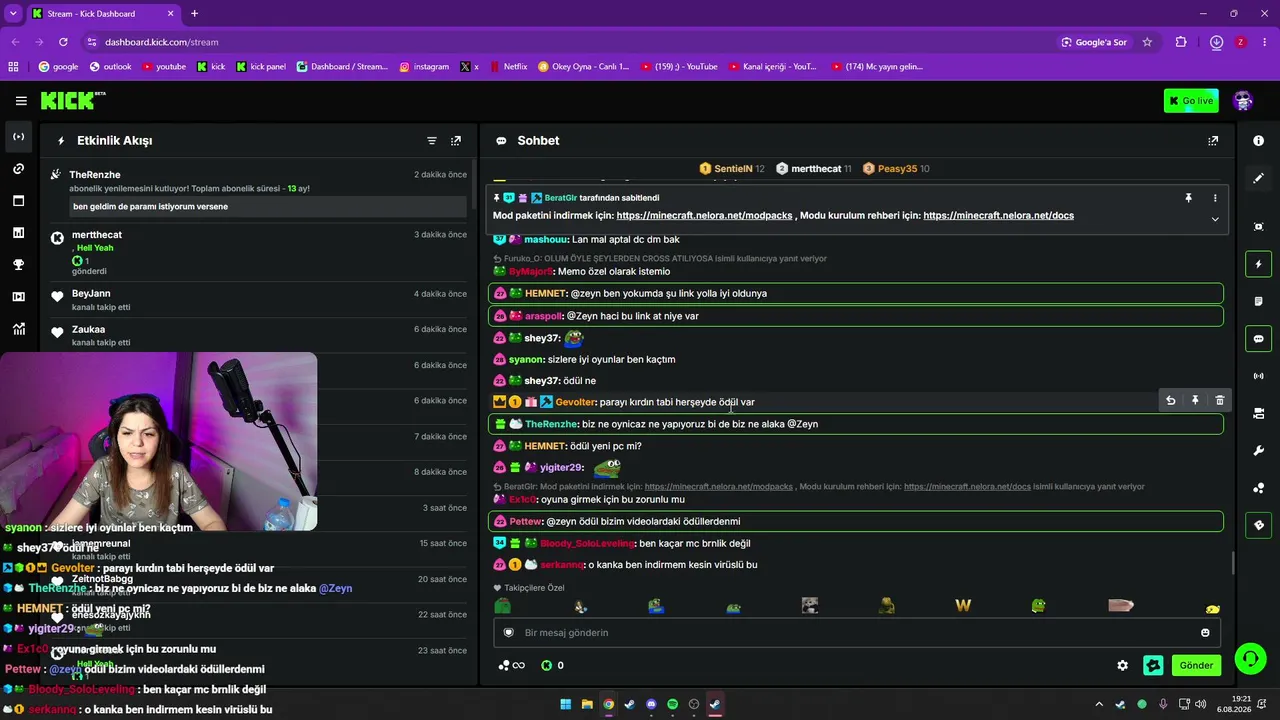Click the lightning bolt icon in right sidebar
The height and width of the screenshot is (720, 1280).
coord(1258,264)
